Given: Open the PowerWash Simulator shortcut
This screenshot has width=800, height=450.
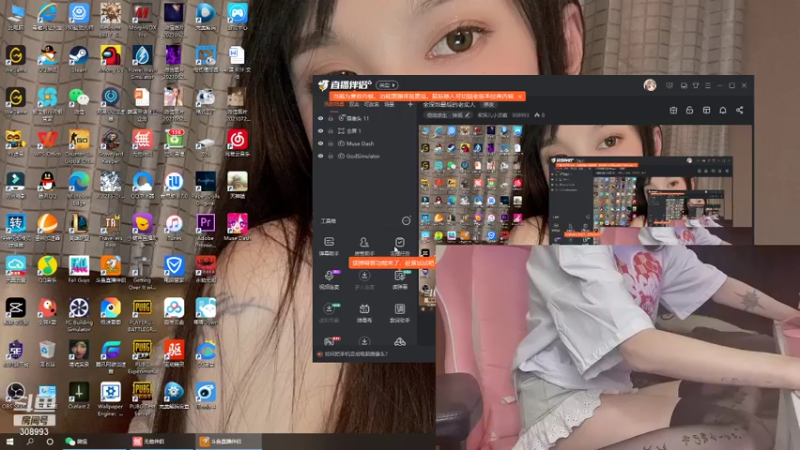Looking at the screenshot, I should point(142,61).
